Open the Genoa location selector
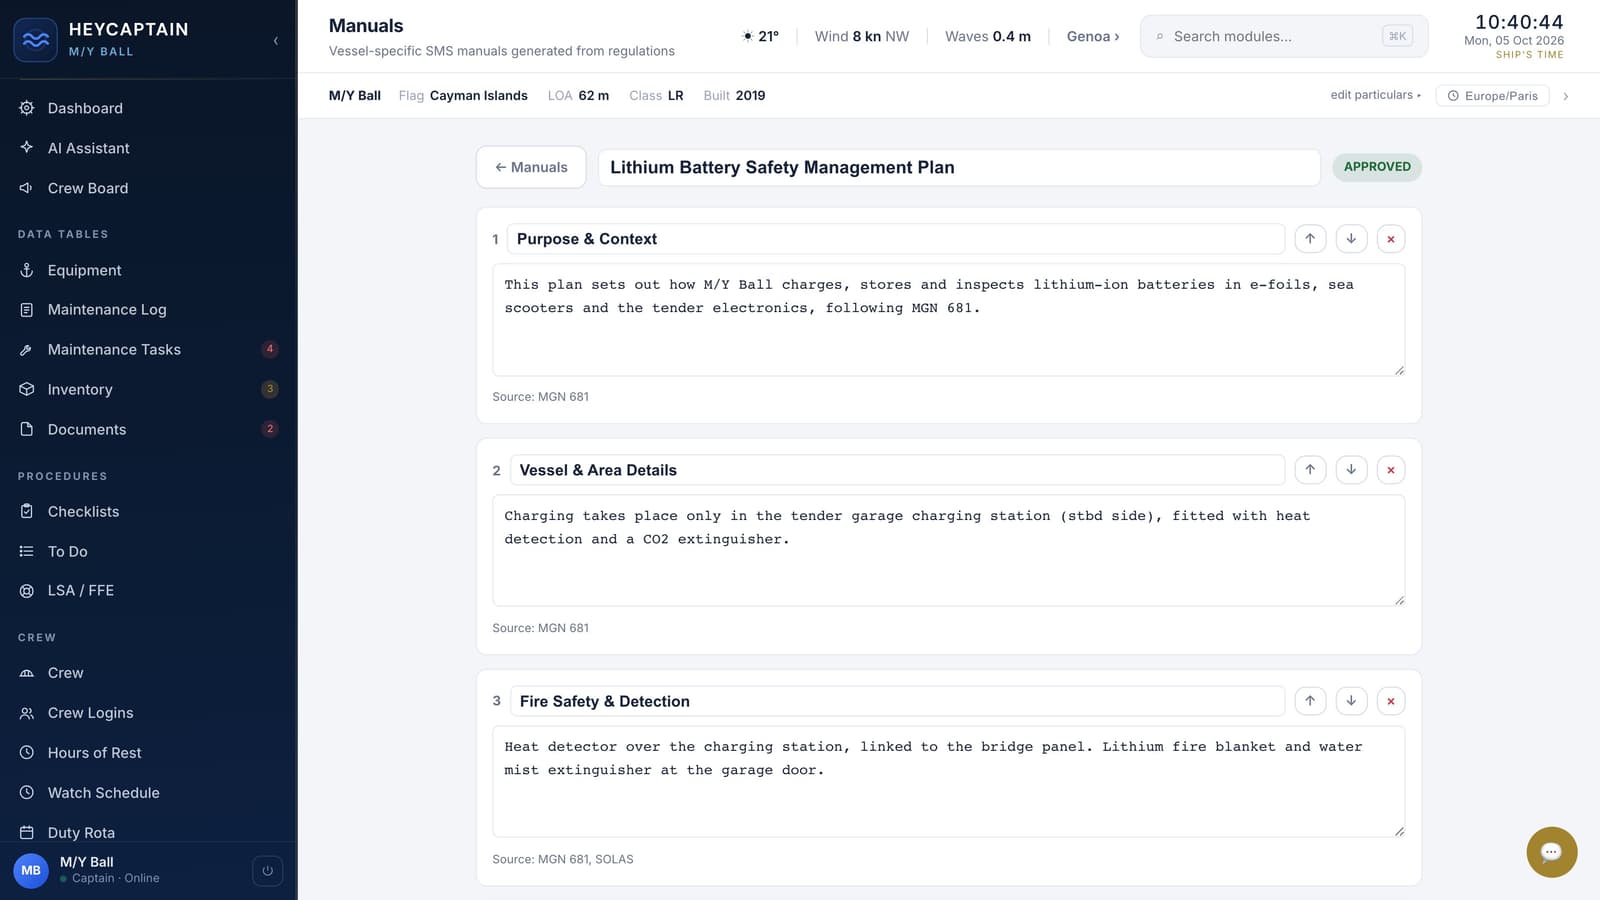The image size is (1600, 900). pos(1093,36)
